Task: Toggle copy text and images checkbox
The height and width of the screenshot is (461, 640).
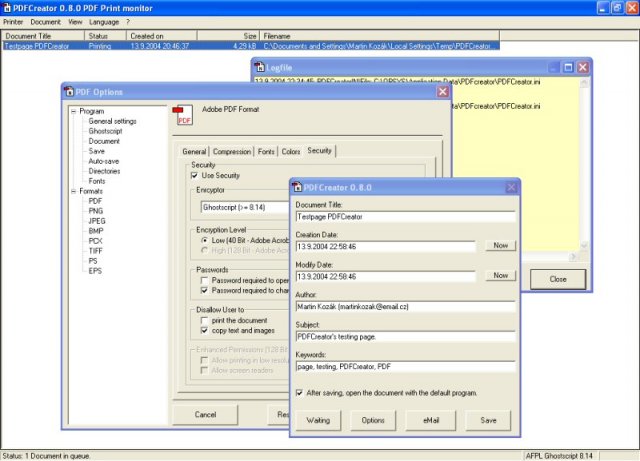Action: (x=204, y=330)
